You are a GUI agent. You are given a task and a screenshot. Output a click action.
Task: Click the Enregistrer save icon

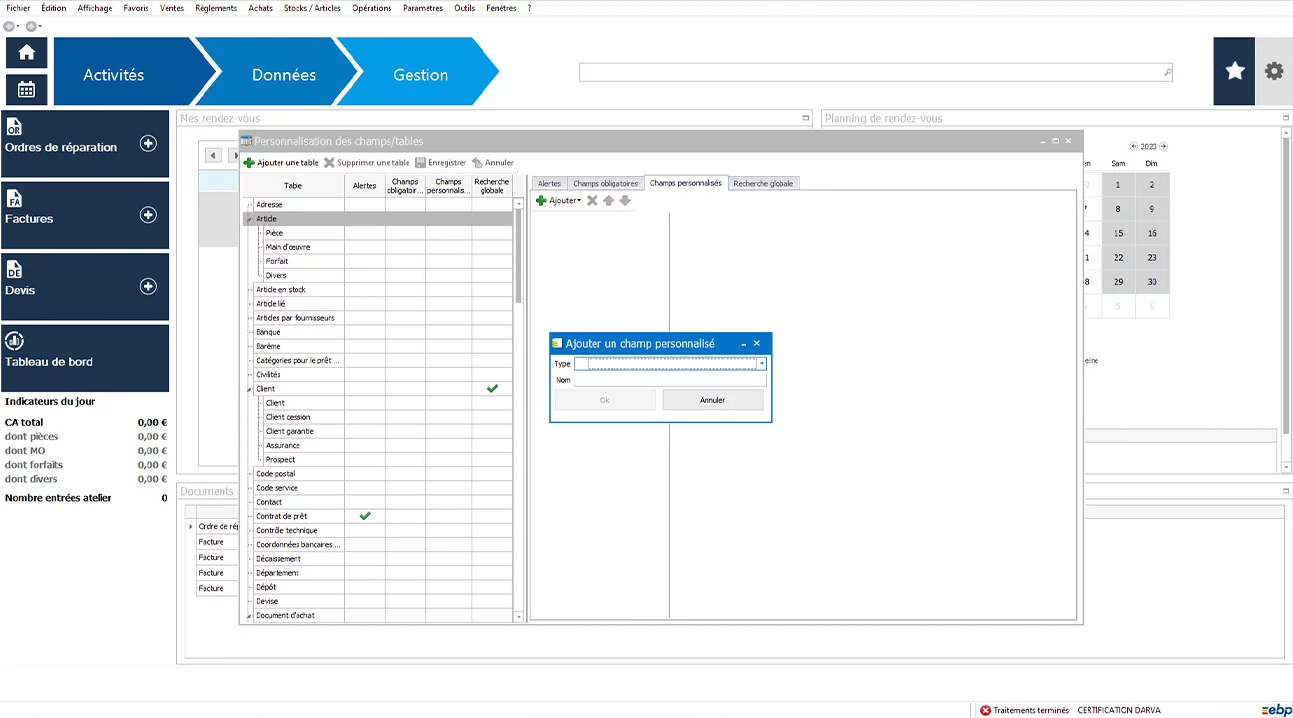[x=421, y=163]
